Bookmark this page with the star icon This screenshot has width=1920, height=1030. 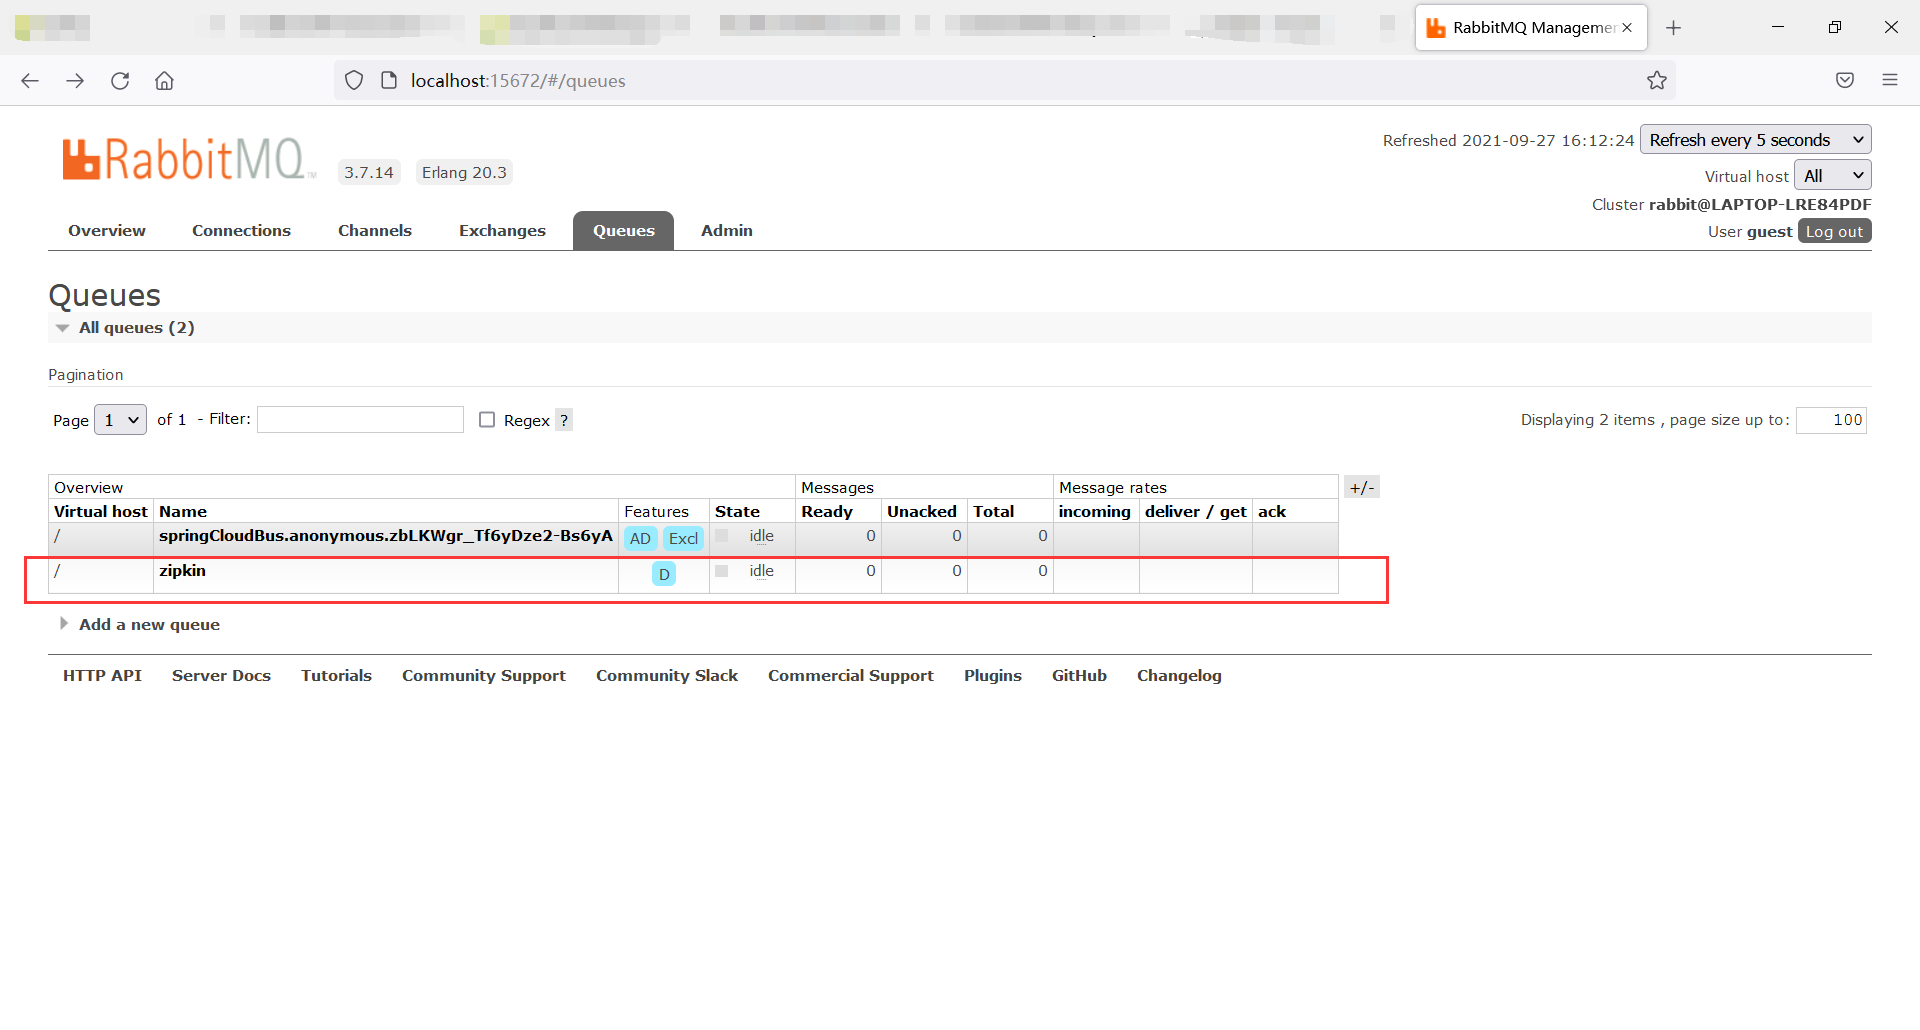tap(1657, 81)
